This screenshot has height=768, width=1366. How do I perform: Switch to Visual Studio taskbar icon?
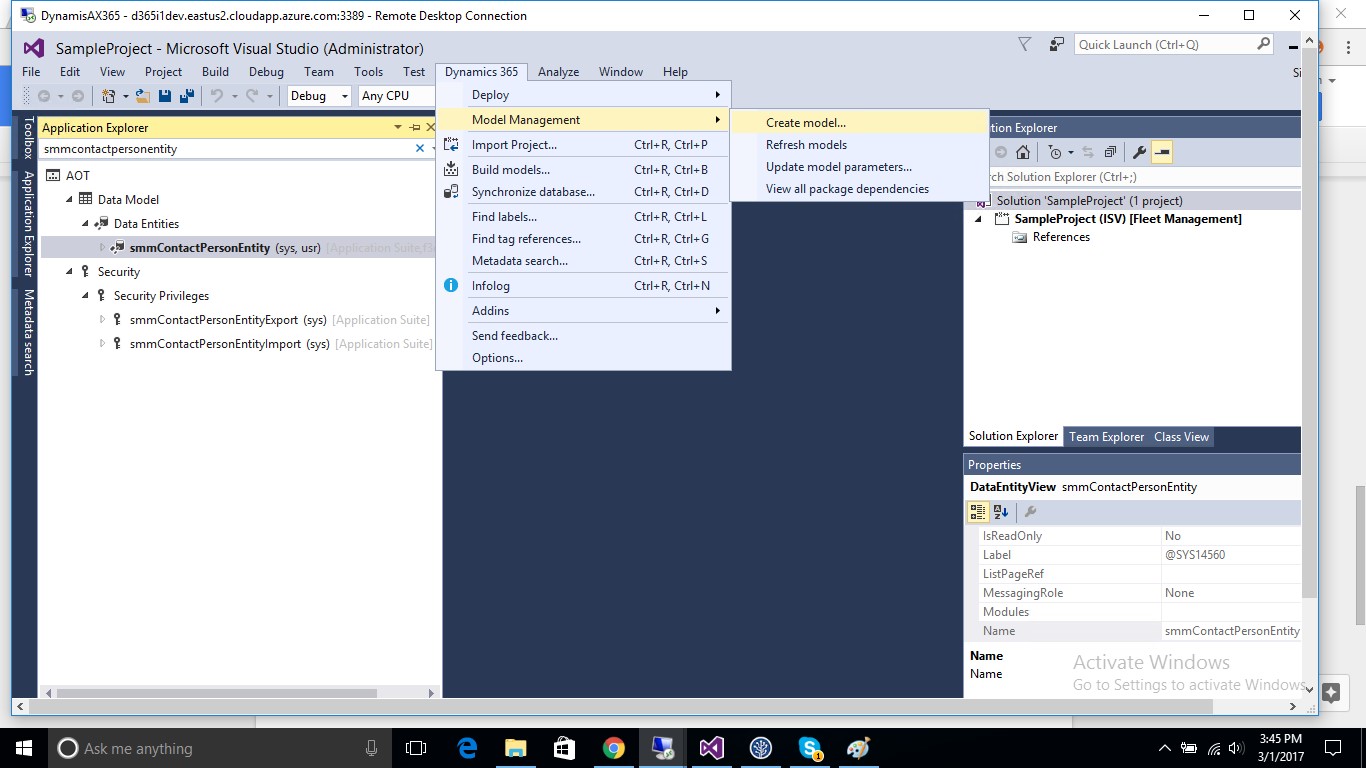point(712,748)
